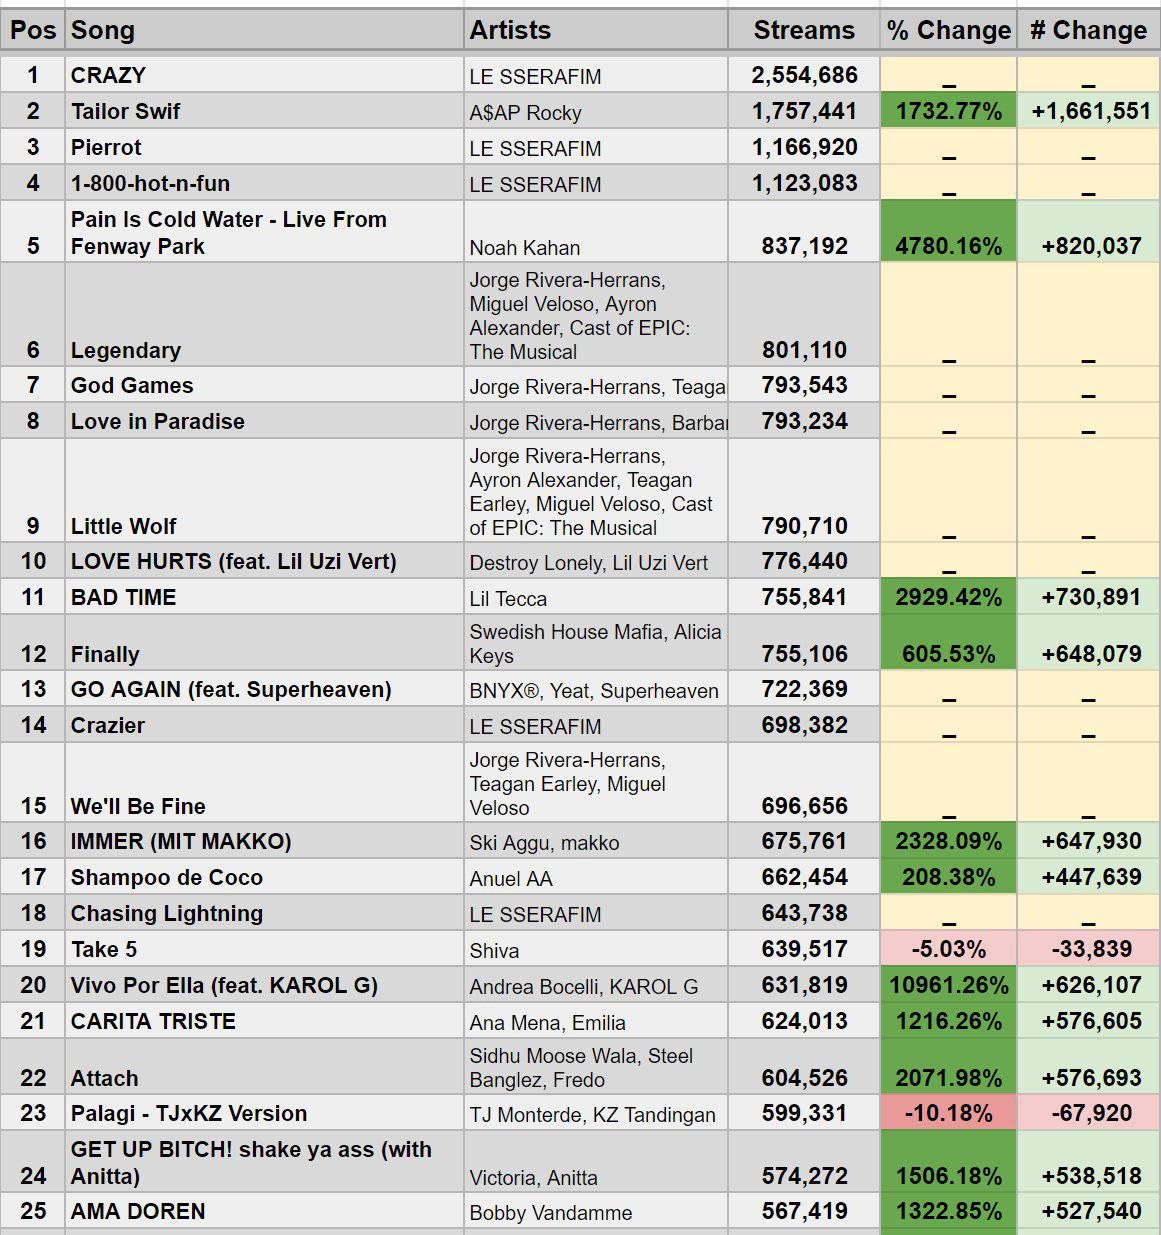Image resolution: width=1161 pixels, height=1235 pixels.
Task: Click the 208.38% change cell
Action: (x=949, y=877)
